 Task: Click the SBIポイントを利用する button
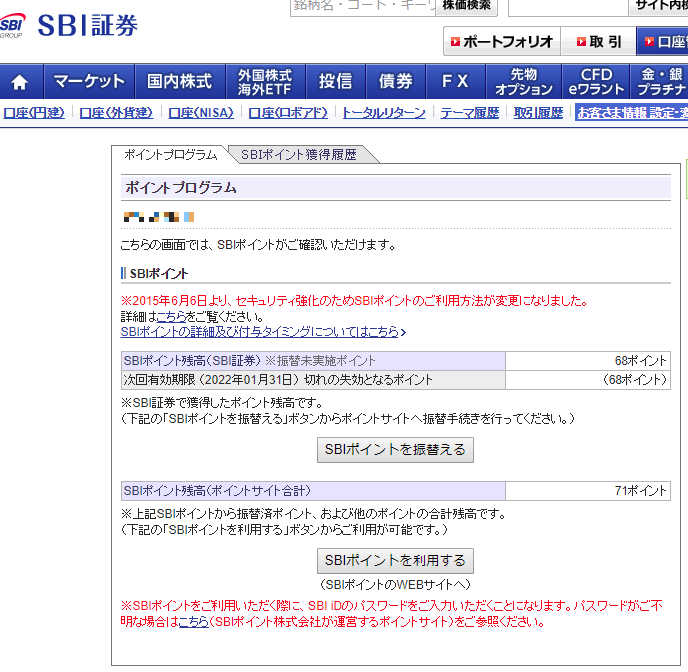tap(395, 561)
